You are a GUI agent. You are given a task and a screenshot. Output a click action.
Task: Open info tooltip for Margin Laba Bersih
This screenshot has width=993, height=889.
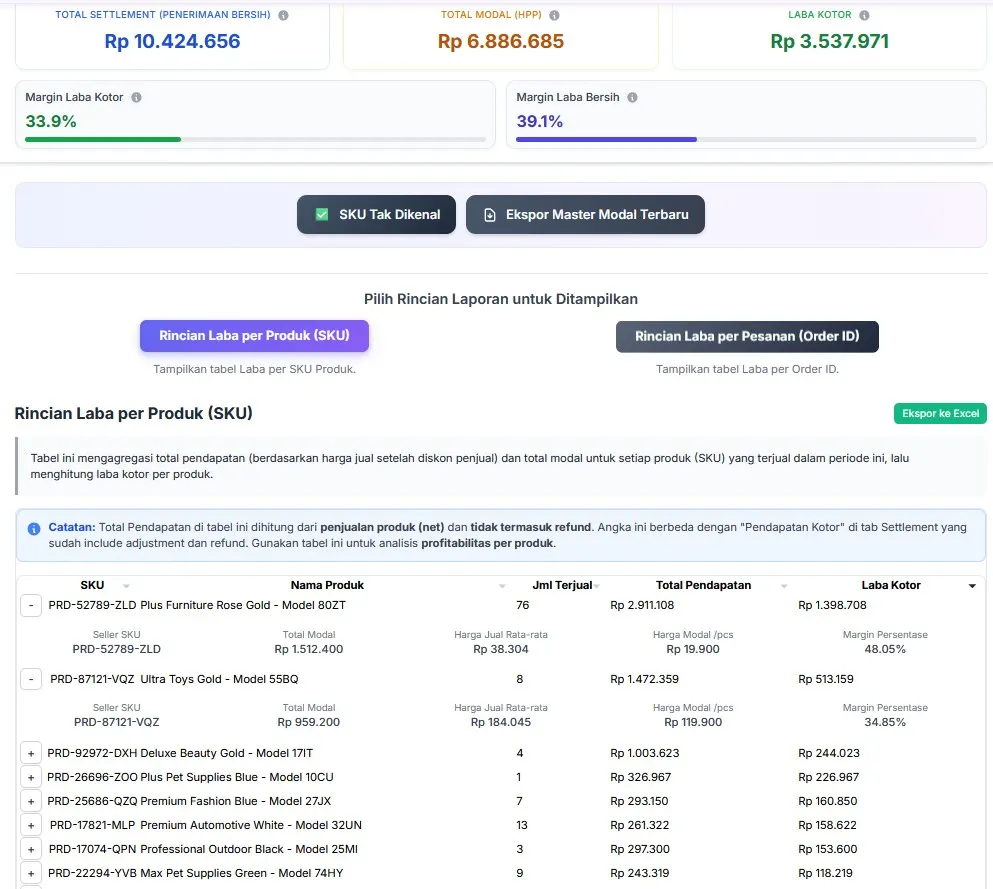coord(632,98)
